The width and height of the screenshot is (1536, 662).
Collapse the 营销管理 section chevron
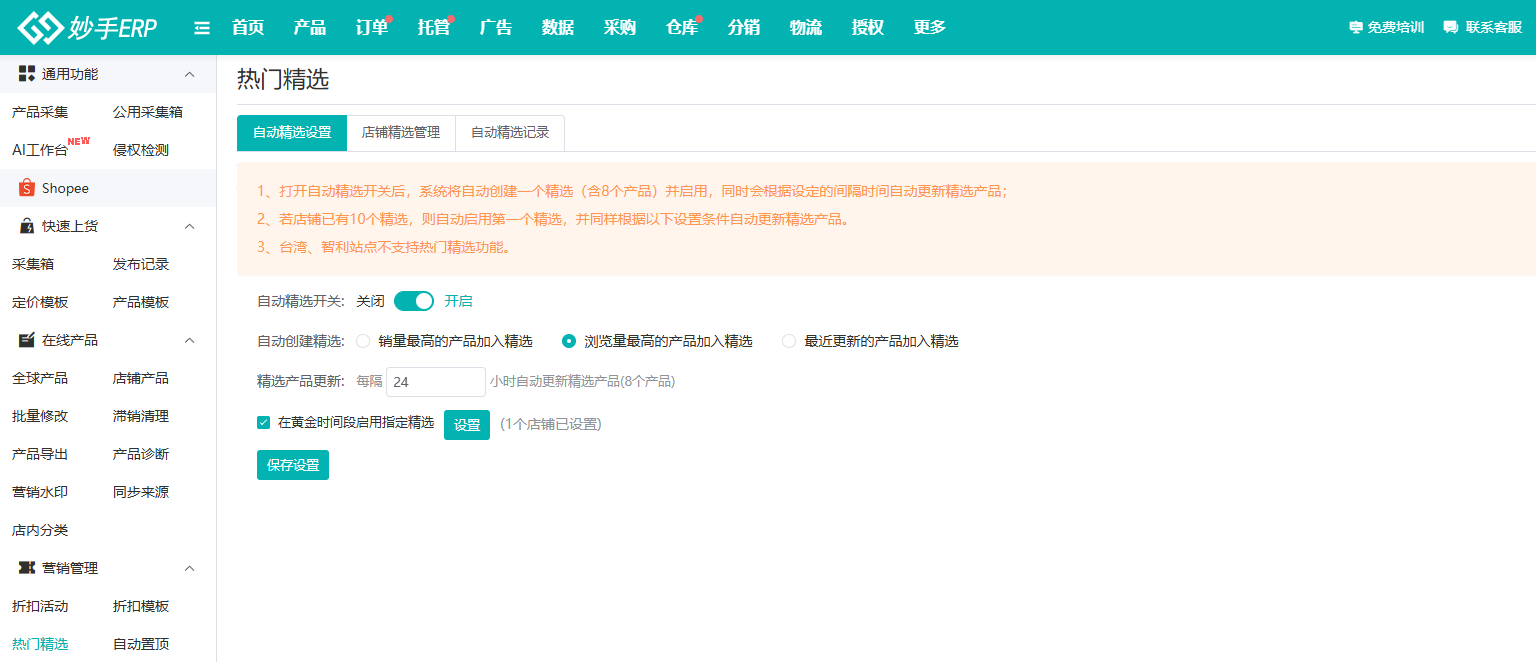189,567
